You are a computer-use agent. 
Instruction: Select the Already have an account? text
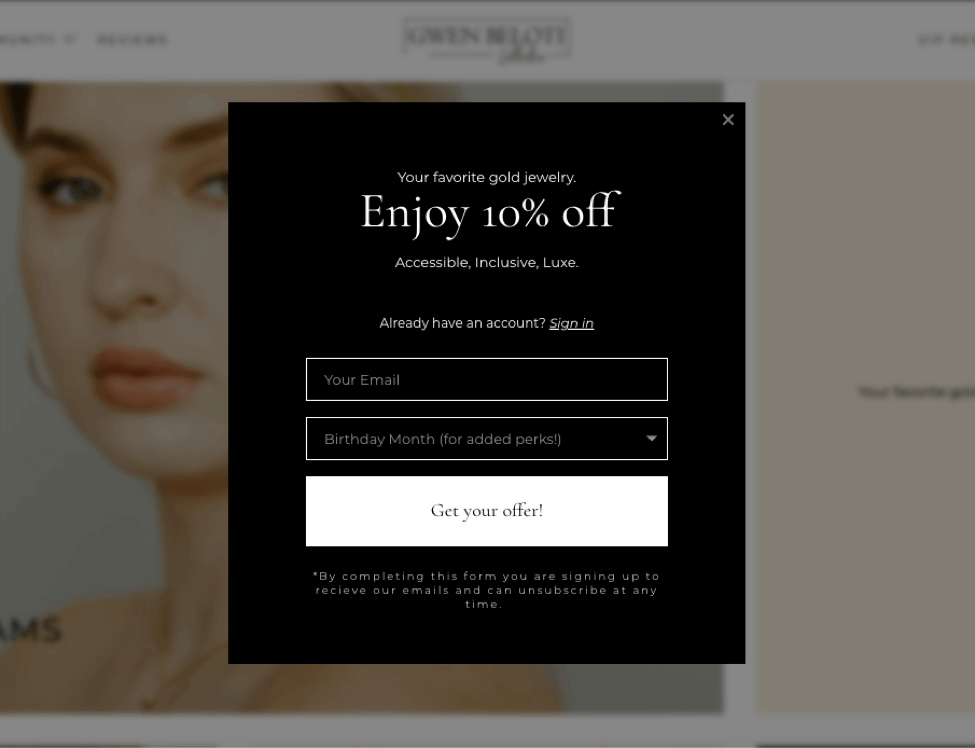click(463, 323)
